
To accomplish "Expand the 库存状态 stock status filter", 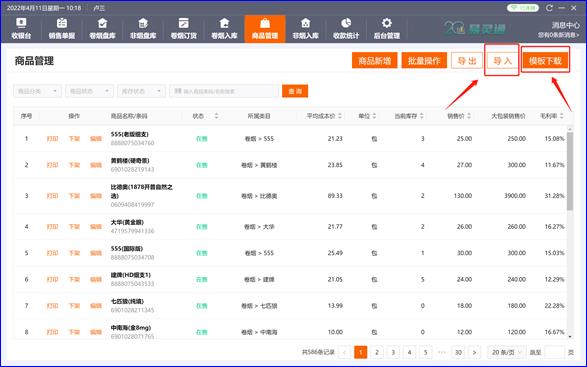I will click(x=141, y=91).
